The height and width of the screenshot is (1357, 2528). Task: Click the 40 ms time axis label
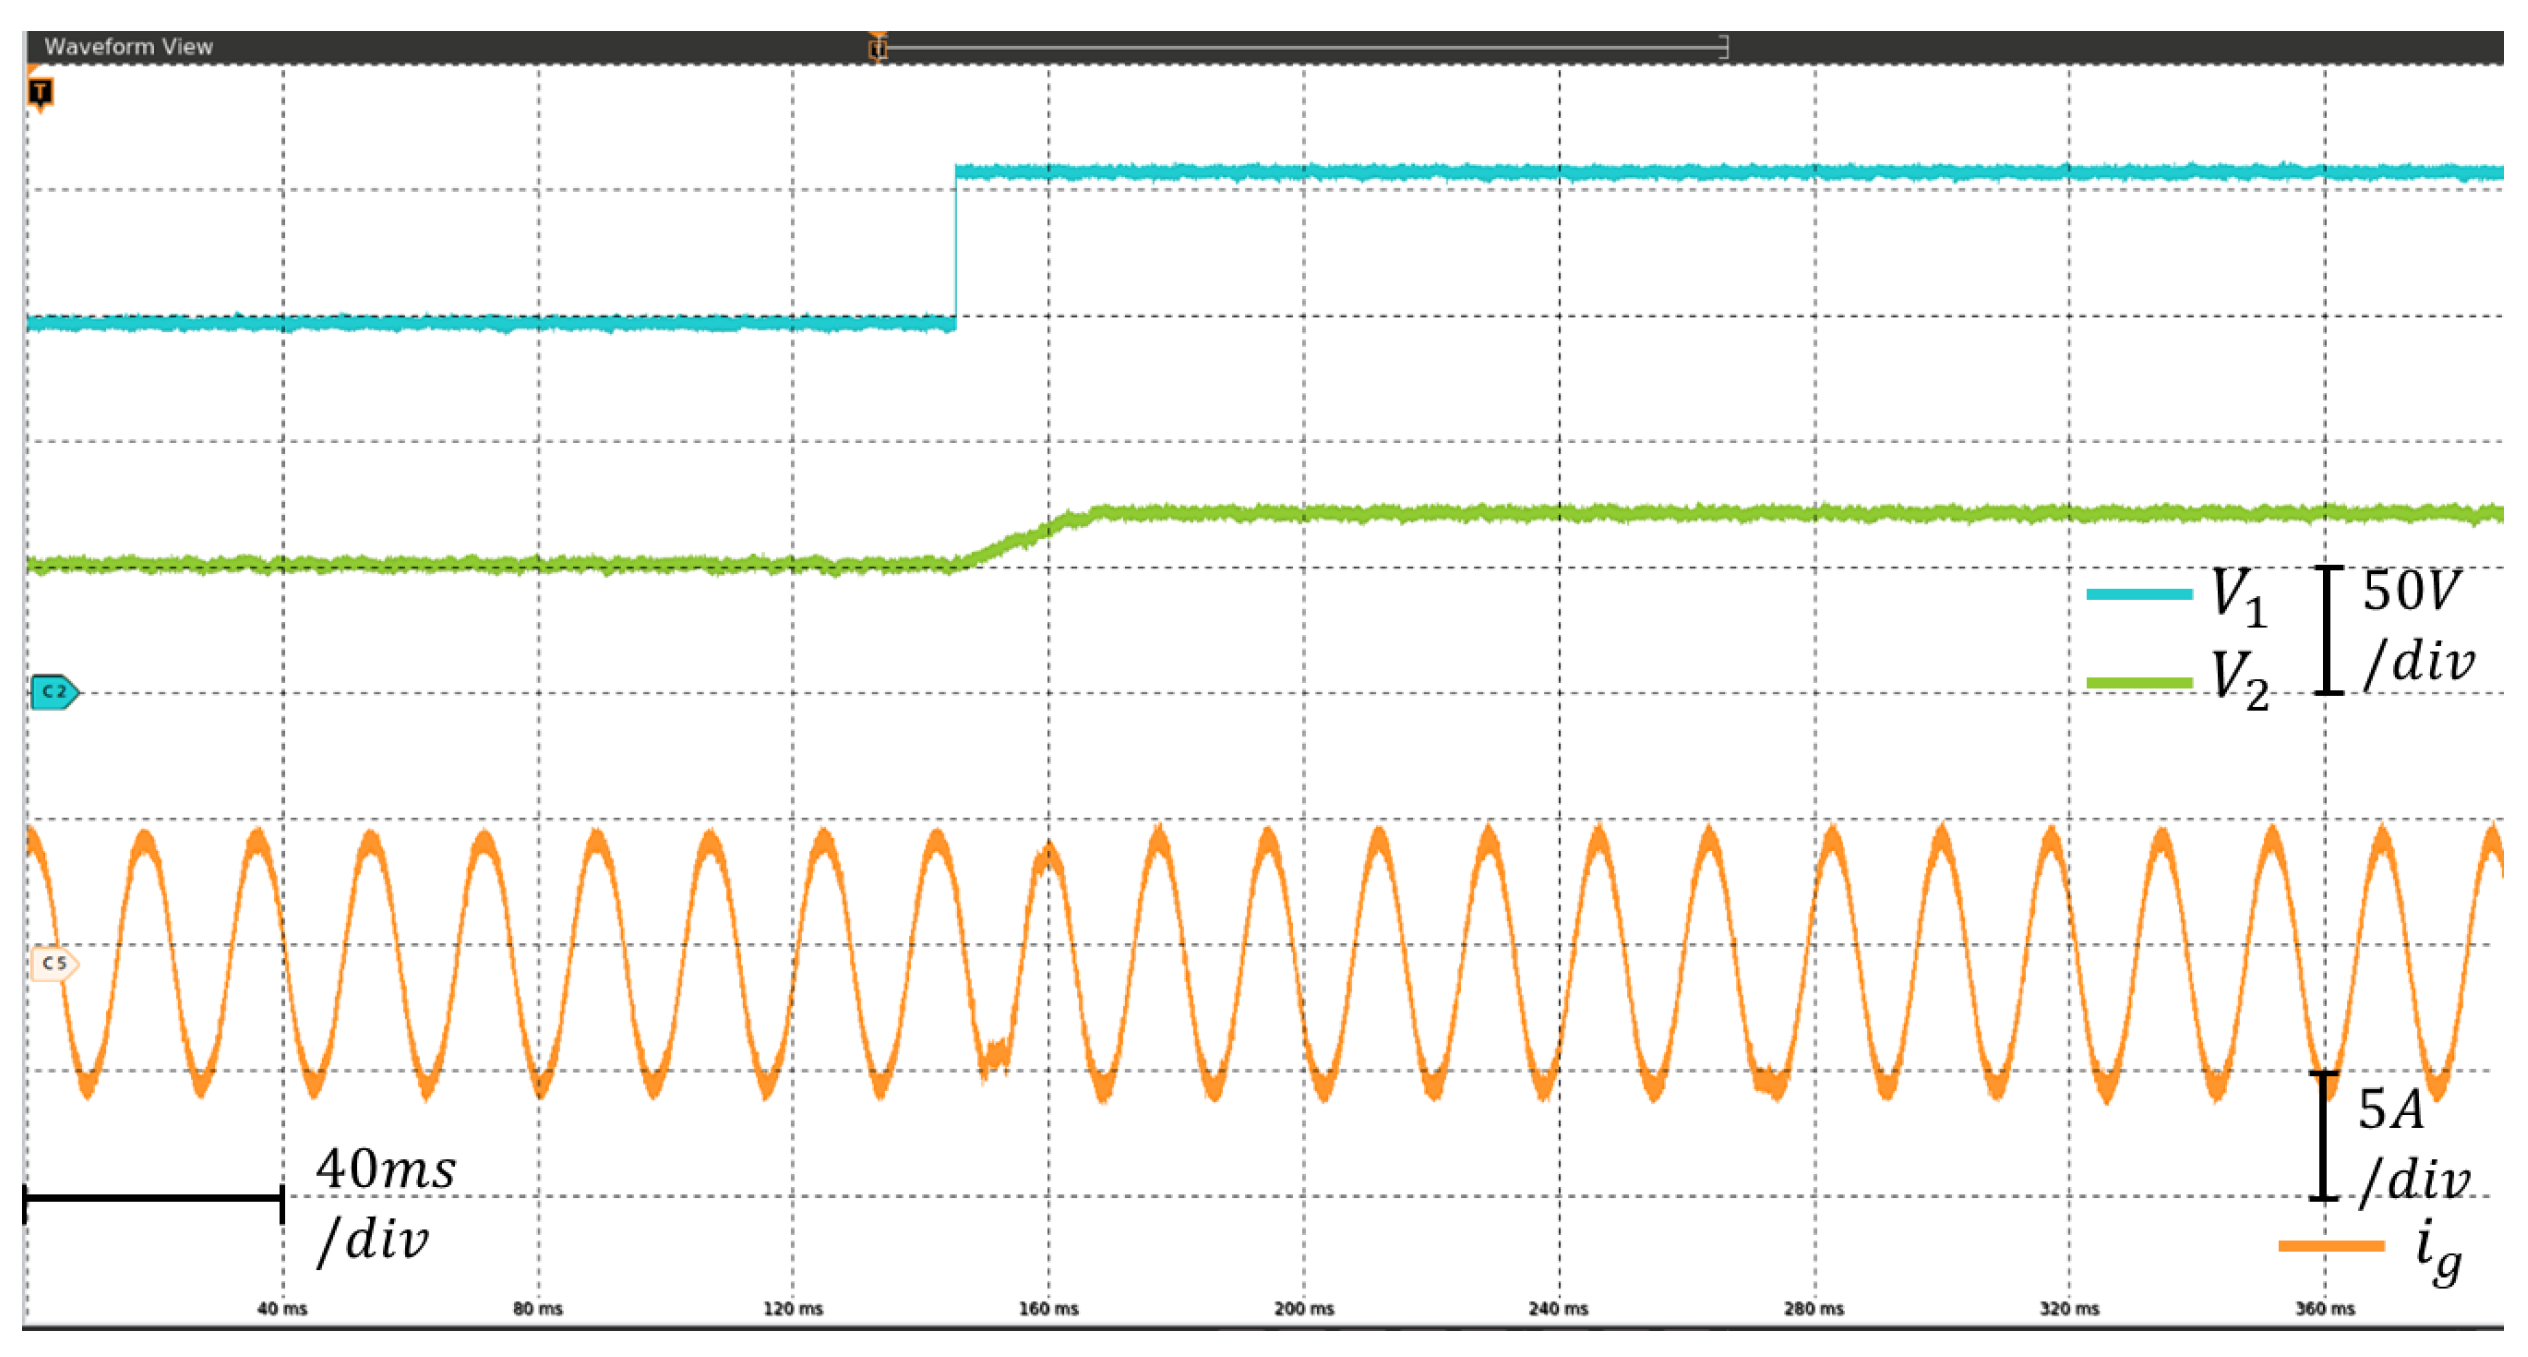pyautogui.click(x=282, y=1308)
